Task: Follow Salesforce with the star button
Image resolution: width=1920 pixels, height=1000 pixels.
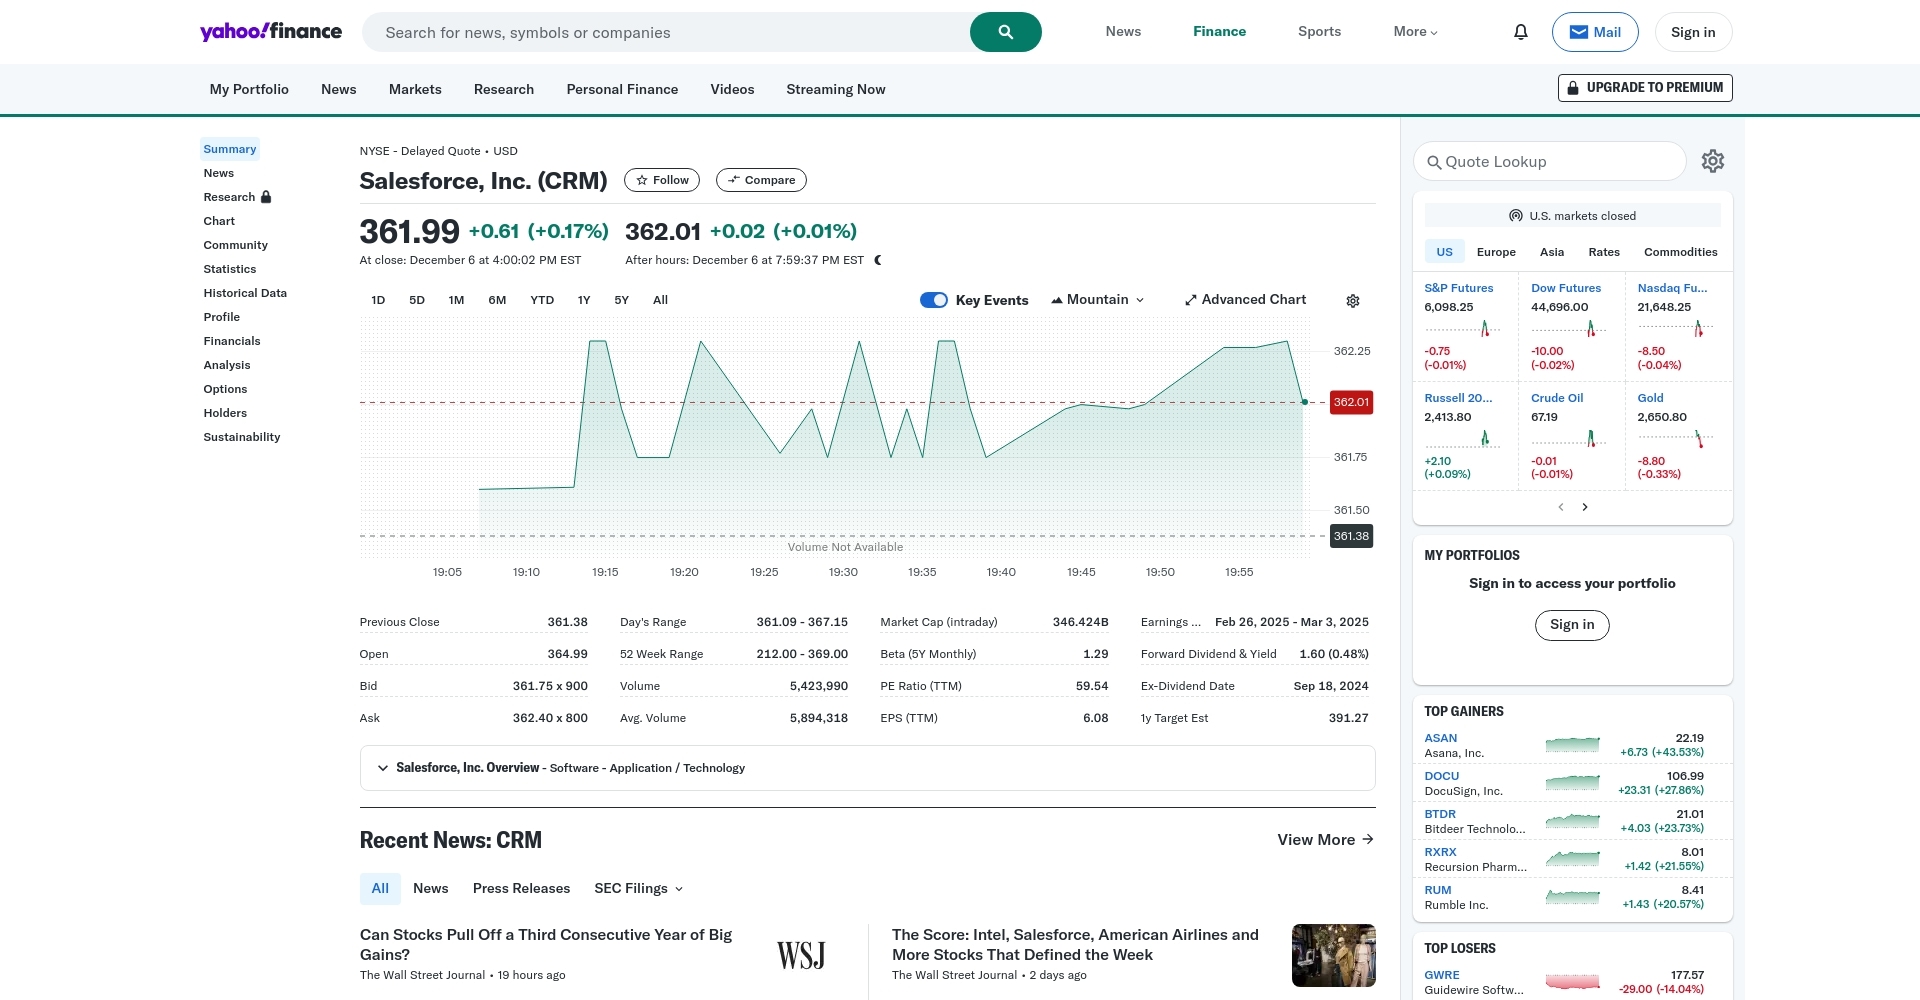Action: [x=661, y=180]
